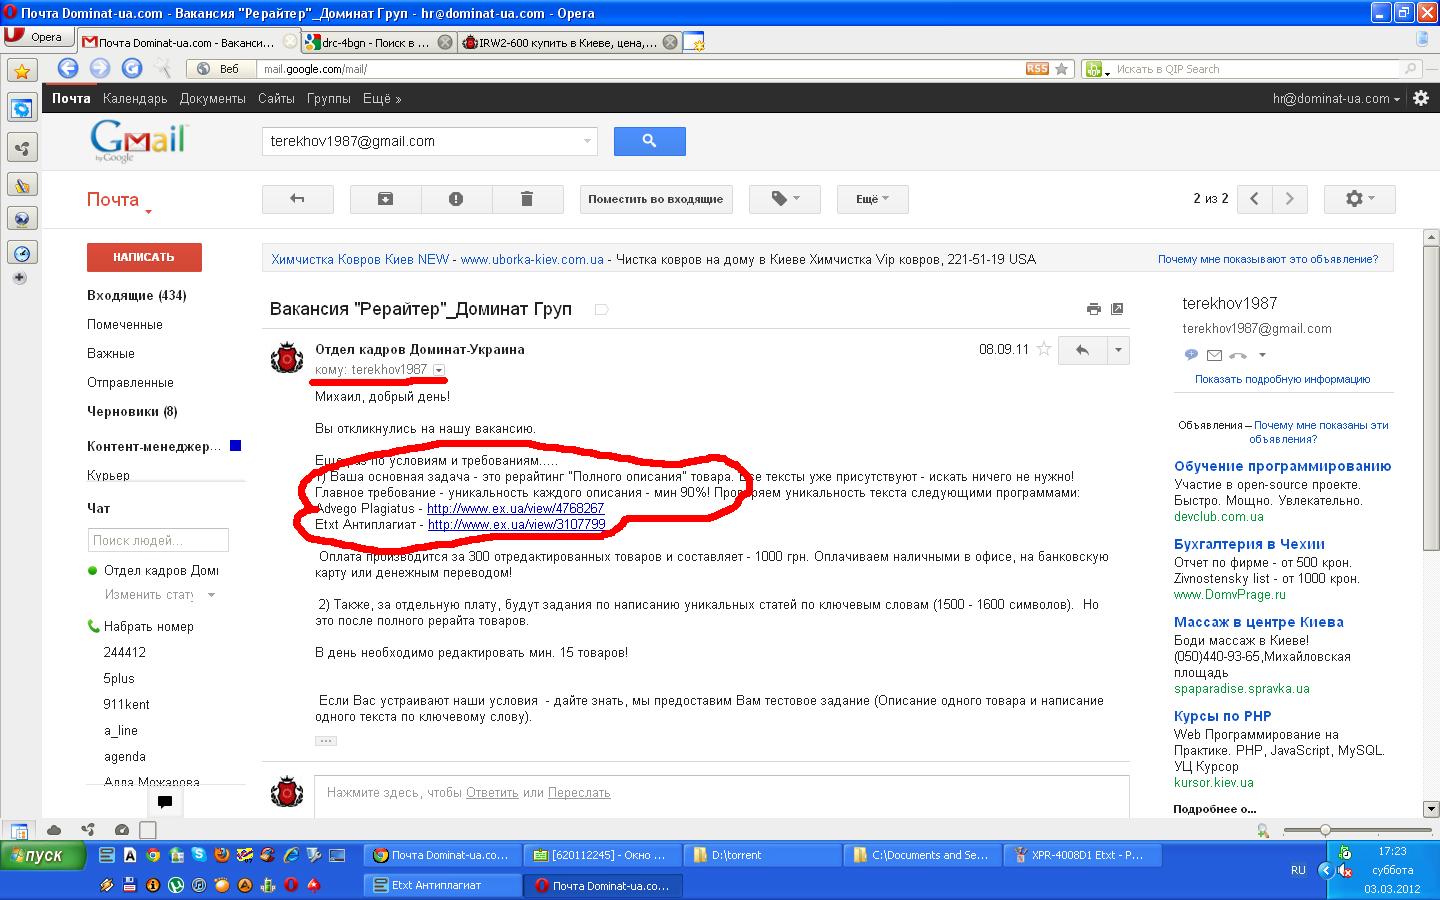
Task: Open Группы in the Google bar
Action: [328, 98]
